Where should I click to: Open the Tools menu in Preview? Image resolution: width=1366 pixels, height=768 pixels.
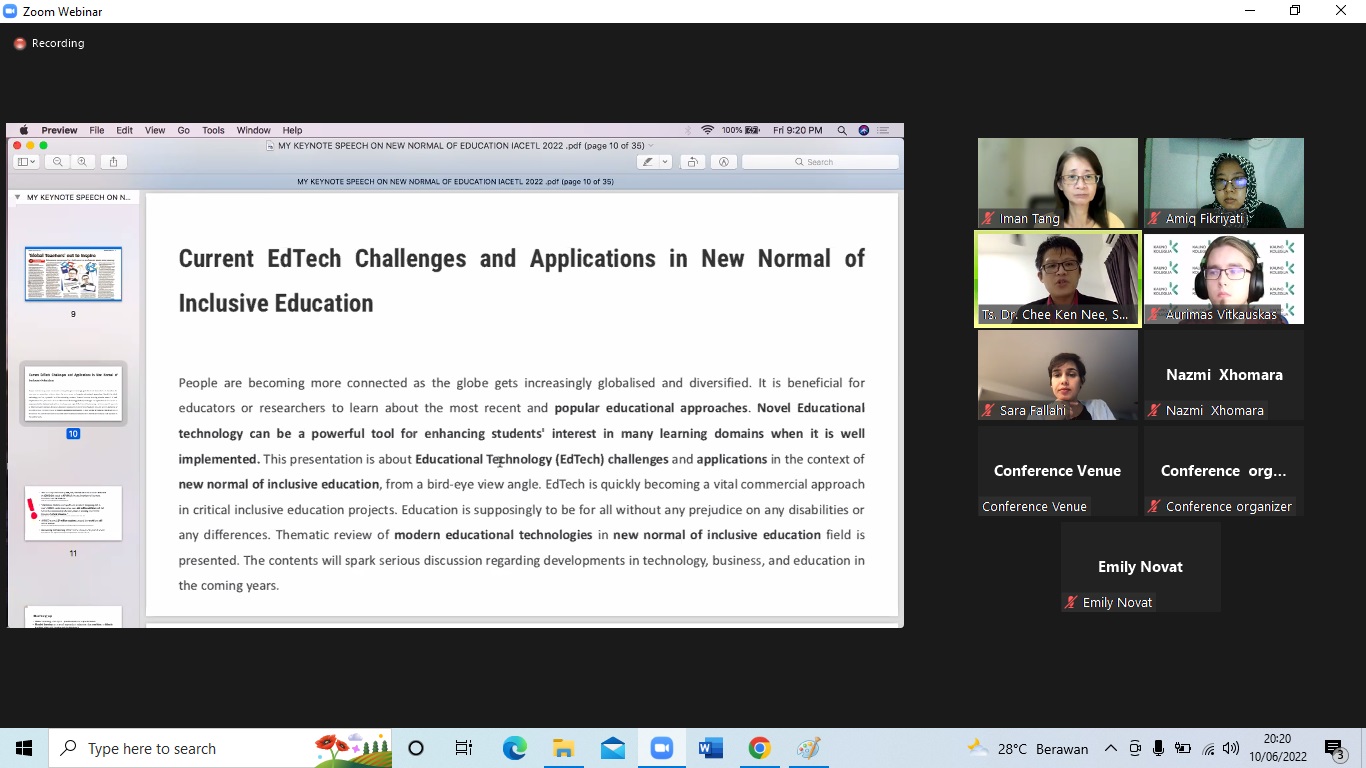tap(213, 130)
